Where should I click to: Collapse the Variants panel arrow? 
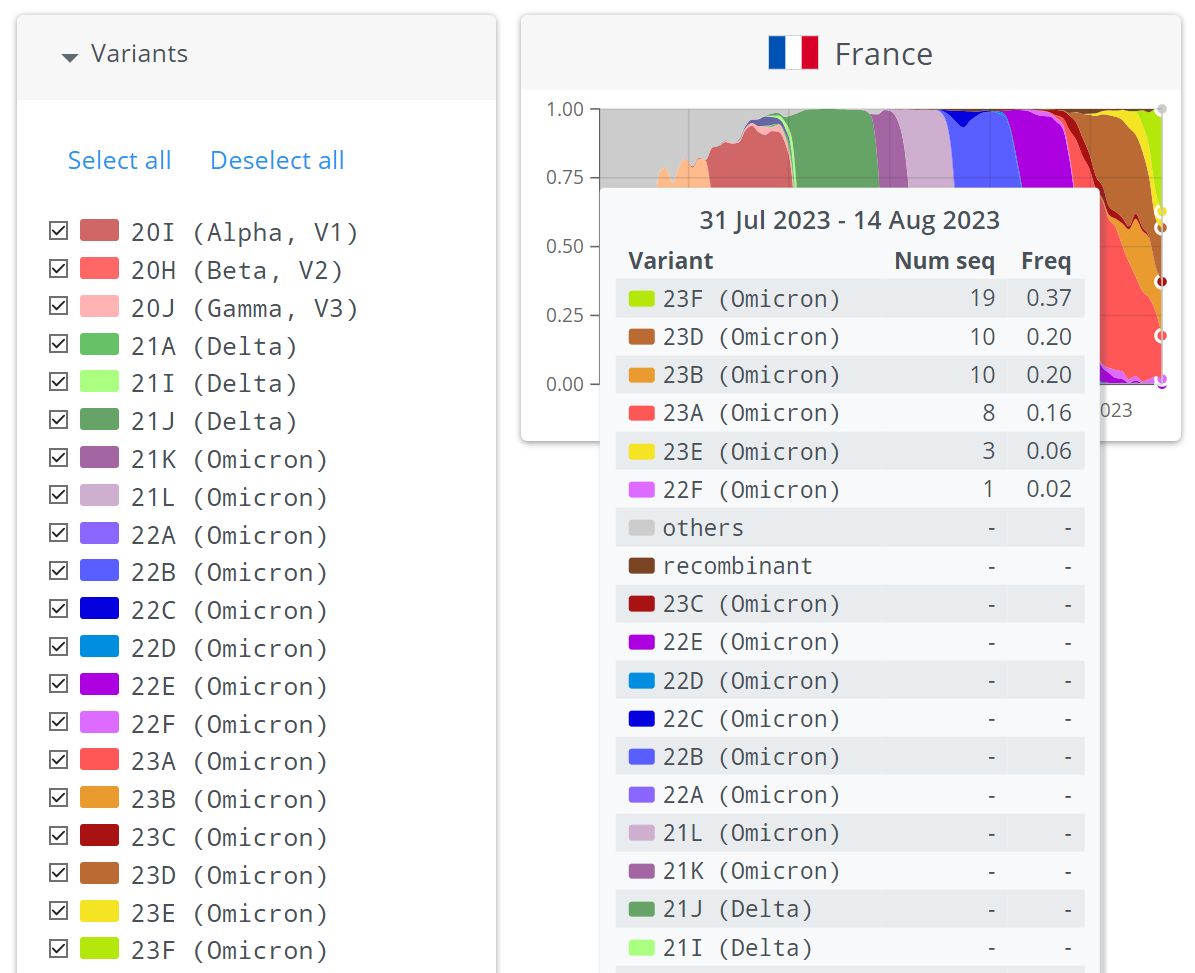[x=69, y=57]
